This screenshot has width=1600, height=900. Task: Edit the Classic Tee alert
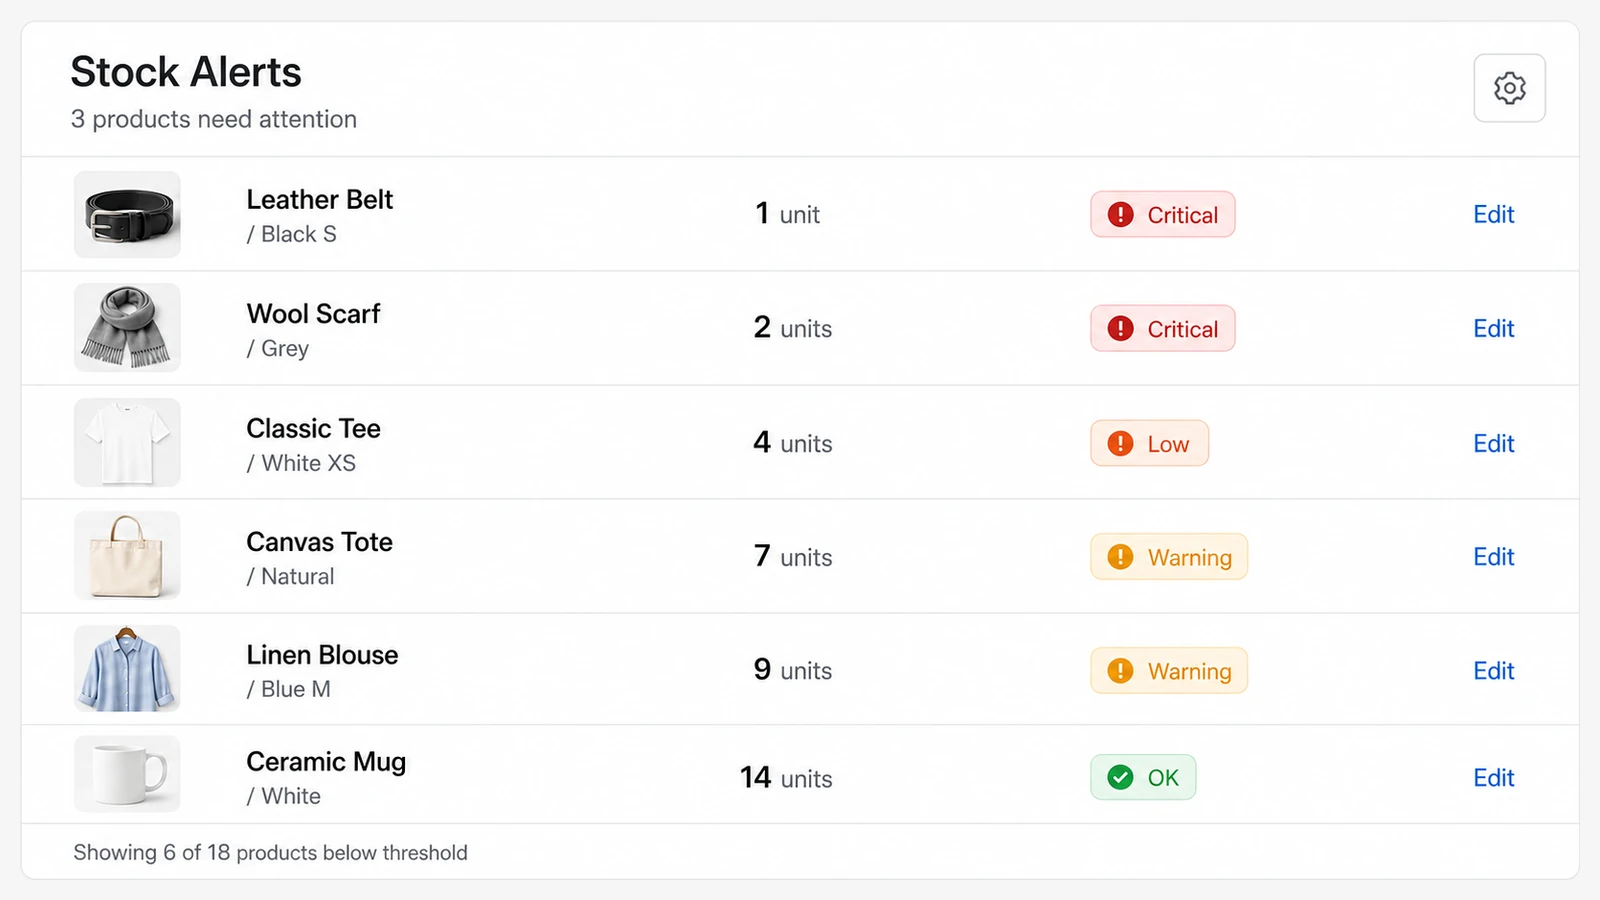point(1493,443)
